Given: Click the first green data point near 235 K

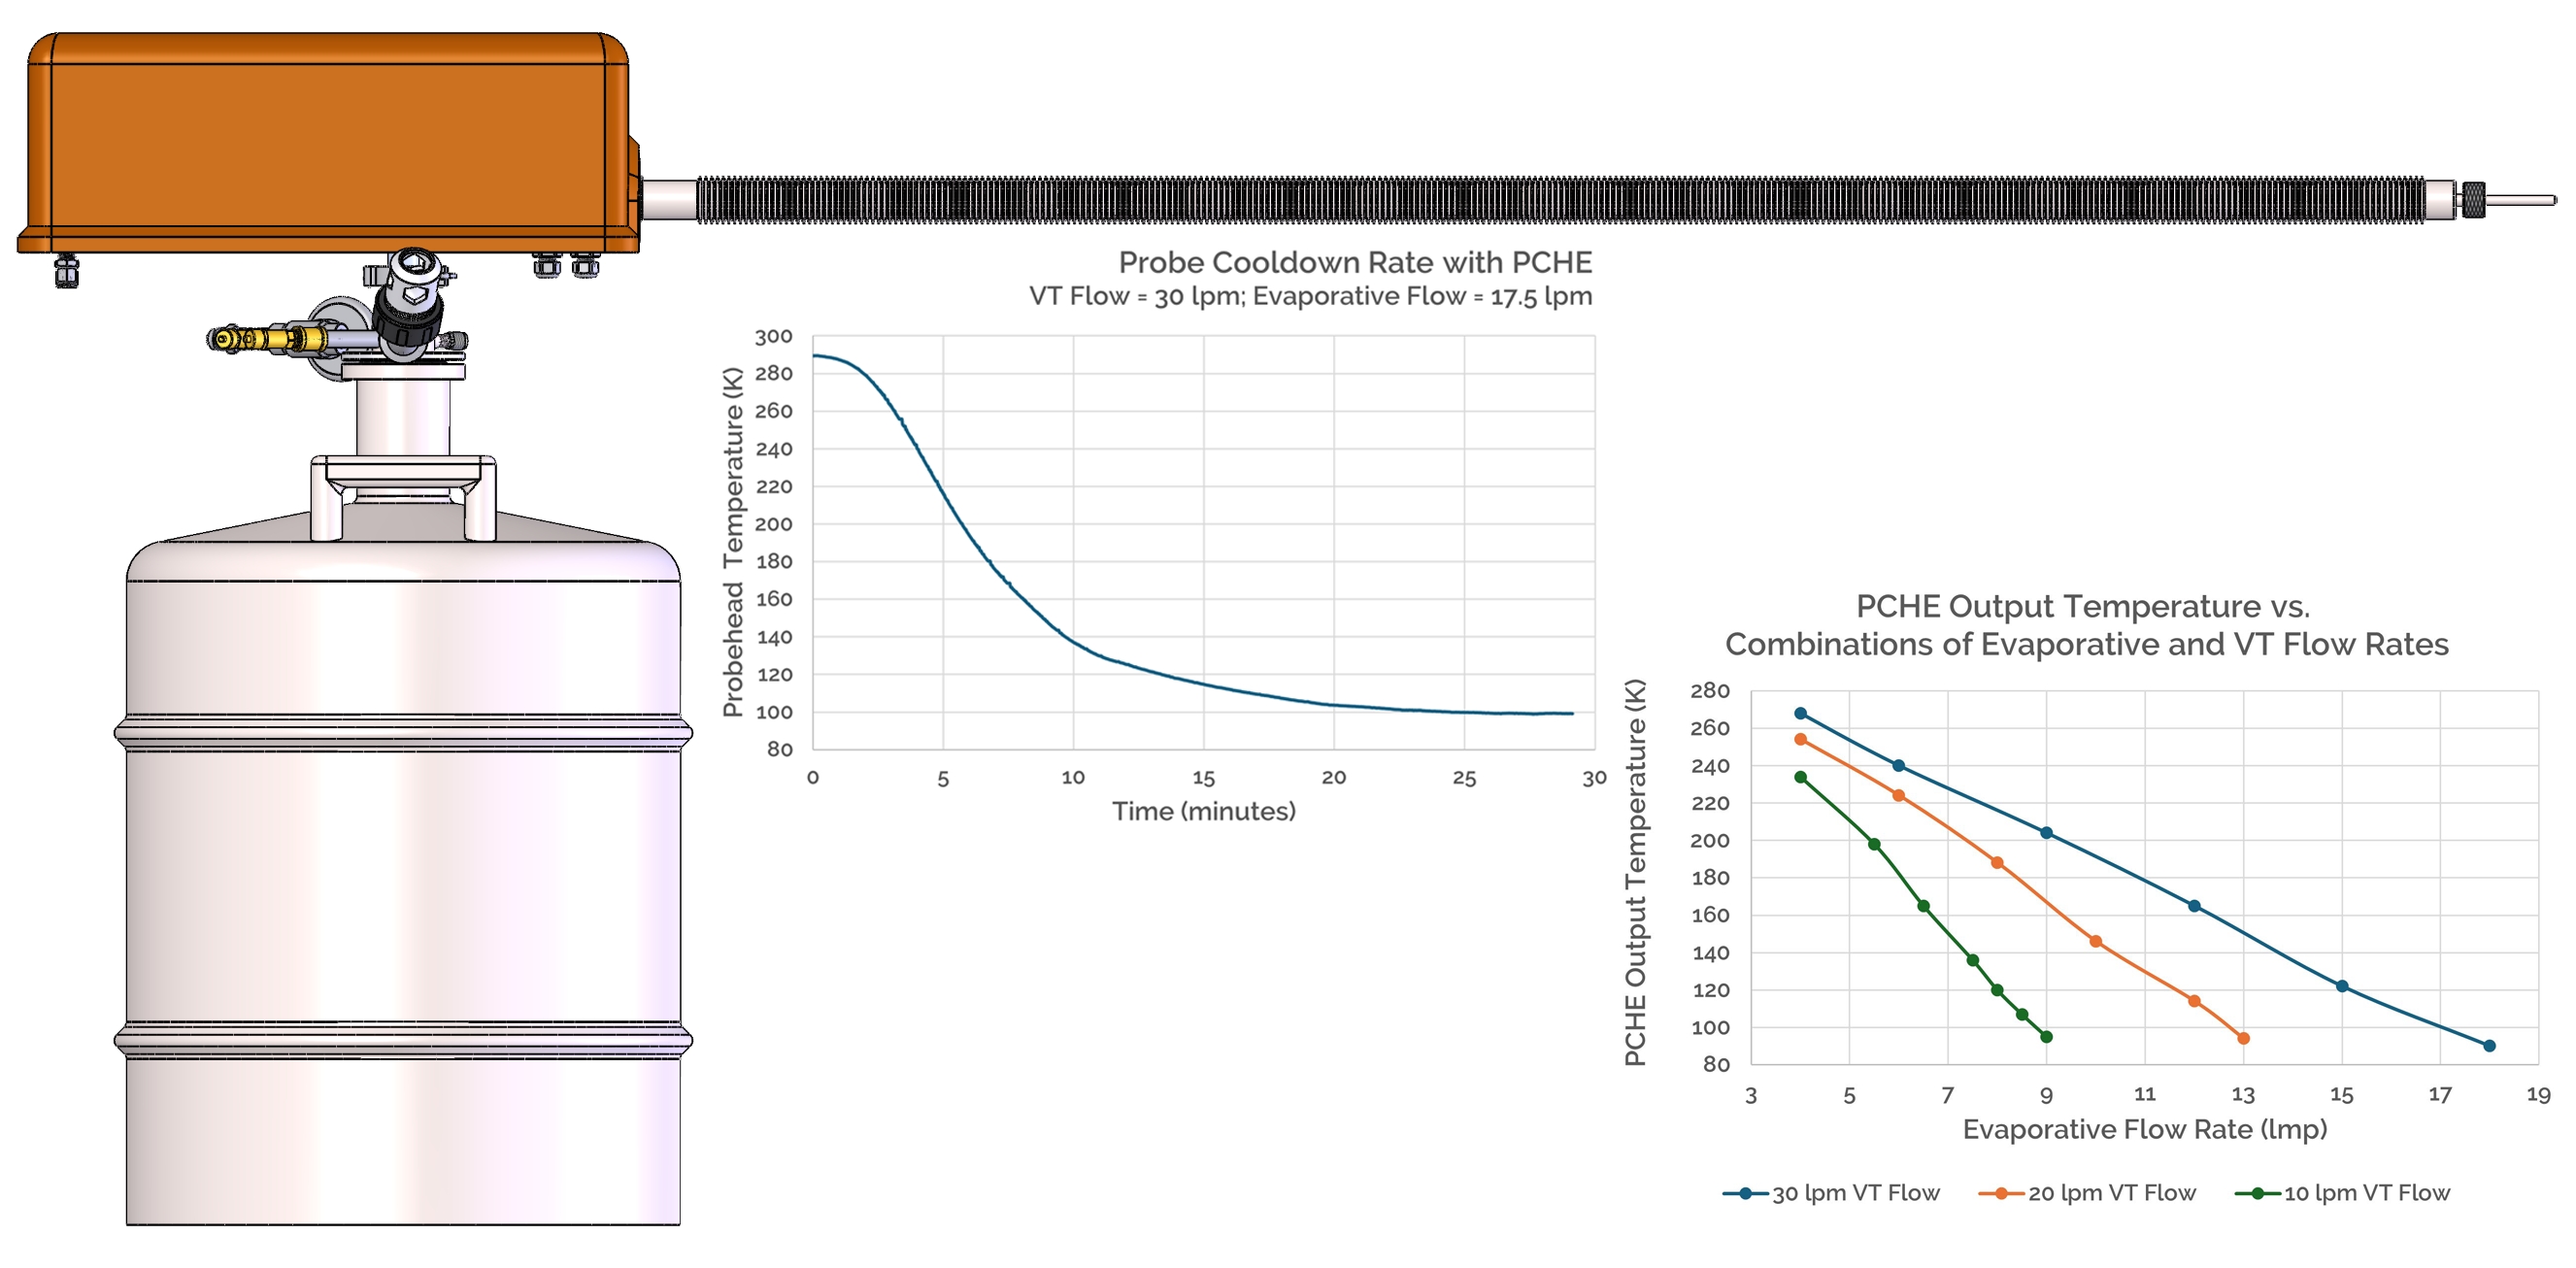Looking at the screenshot, I should tap(1800, 777).
